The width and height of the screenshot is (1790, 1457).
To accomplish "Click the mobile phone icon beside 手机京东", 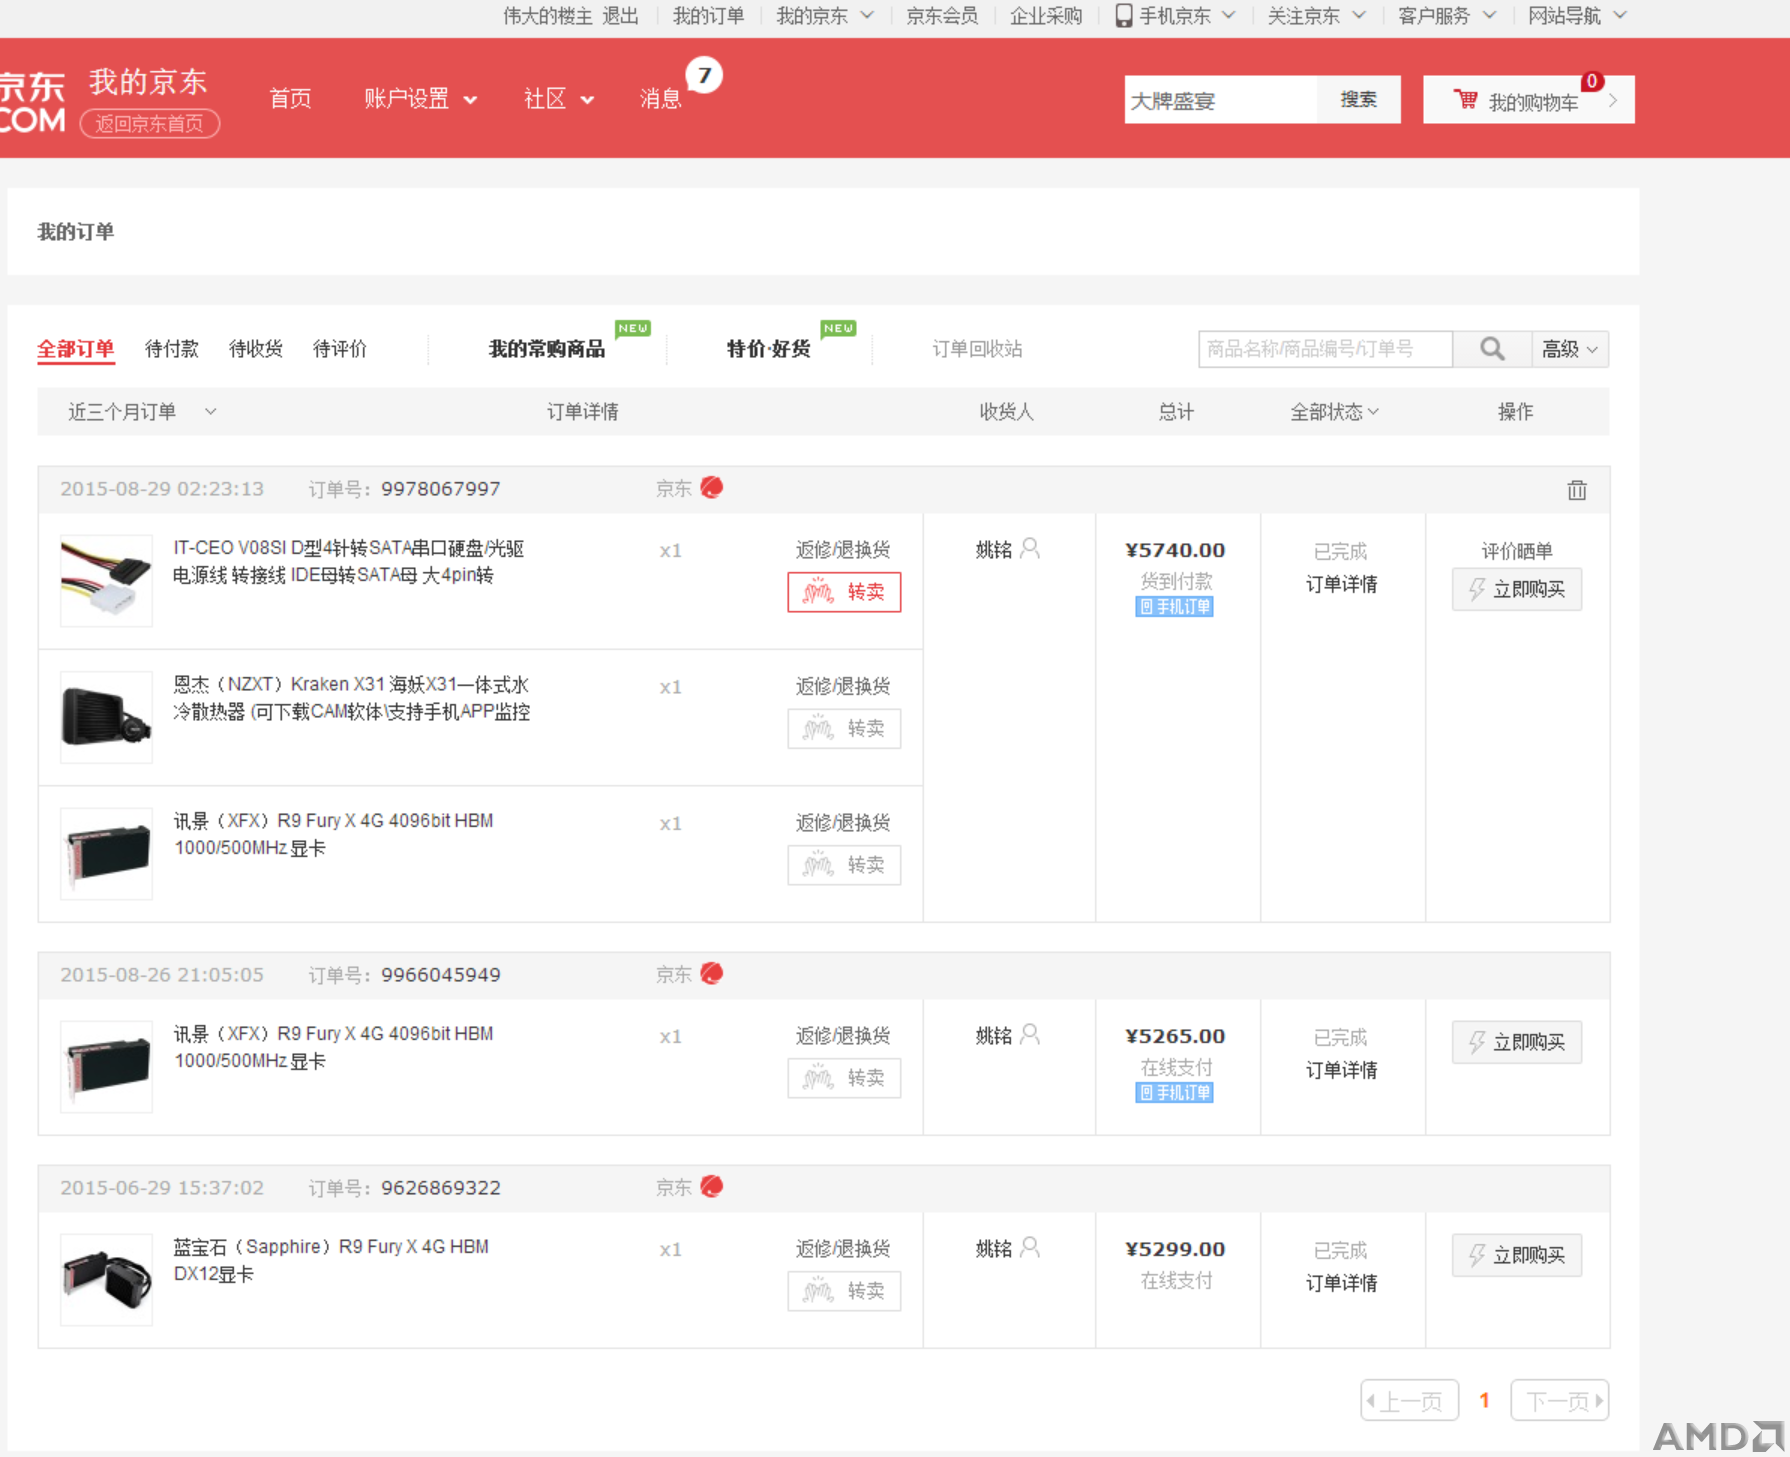I will coord(1124,16).
